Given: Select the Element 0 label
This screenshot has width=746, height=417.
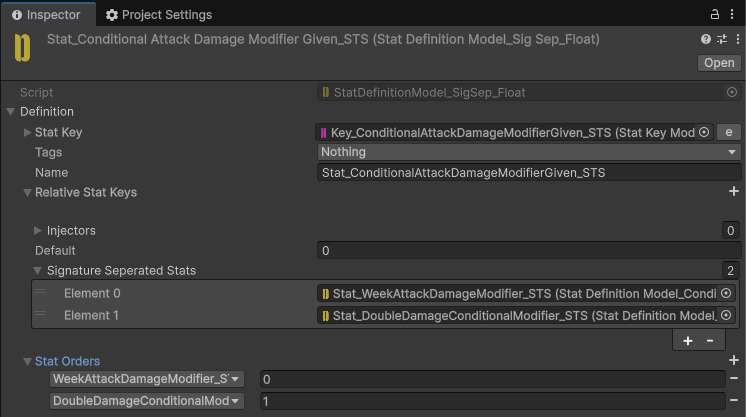Looking at the screenshot, I should [x=92, y=293].
